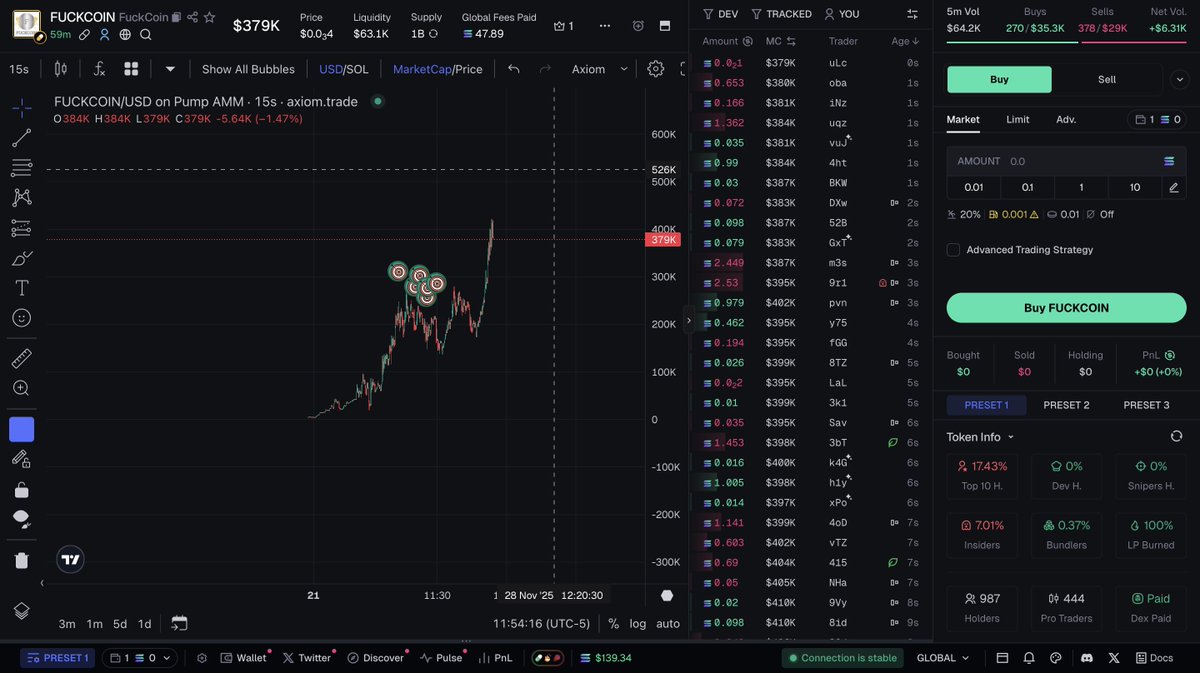Toggle auto scale on chart

(x=668, y=623)
